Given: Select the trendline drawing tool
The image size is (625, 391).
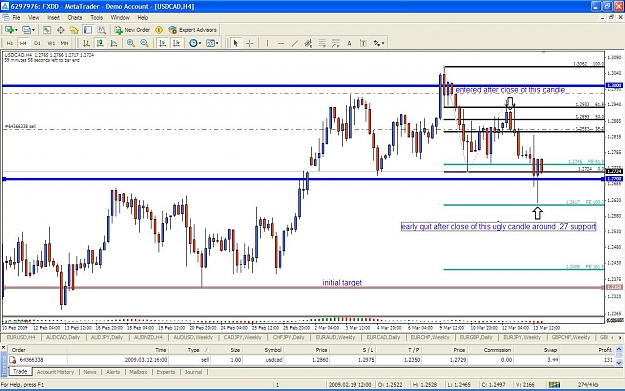Looking at the screenshot, I should pos(295,43).
